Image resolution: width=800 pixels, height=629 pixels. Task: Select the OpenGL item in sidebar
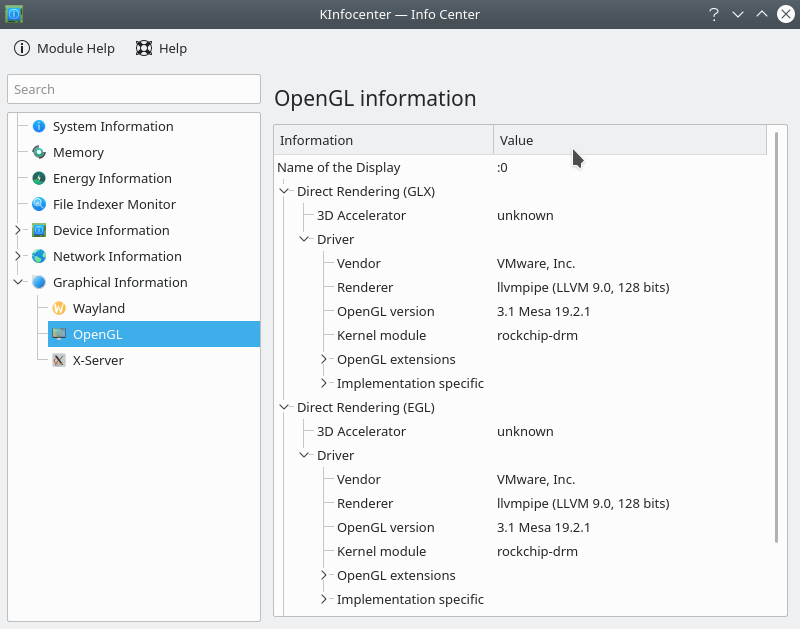coord(97,334)
